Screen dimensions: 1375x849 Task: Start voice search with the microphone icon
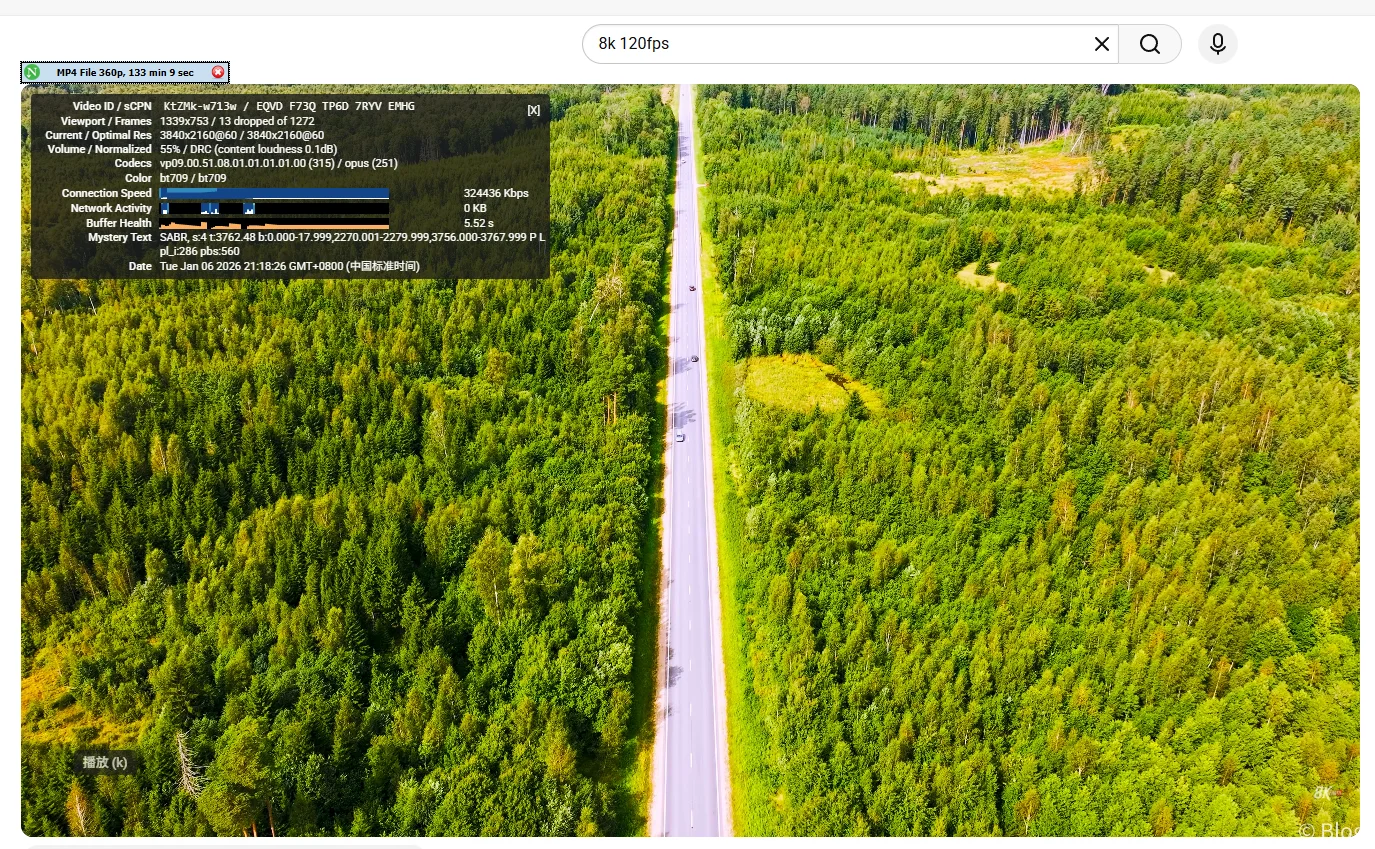(x=1217, y=44)
